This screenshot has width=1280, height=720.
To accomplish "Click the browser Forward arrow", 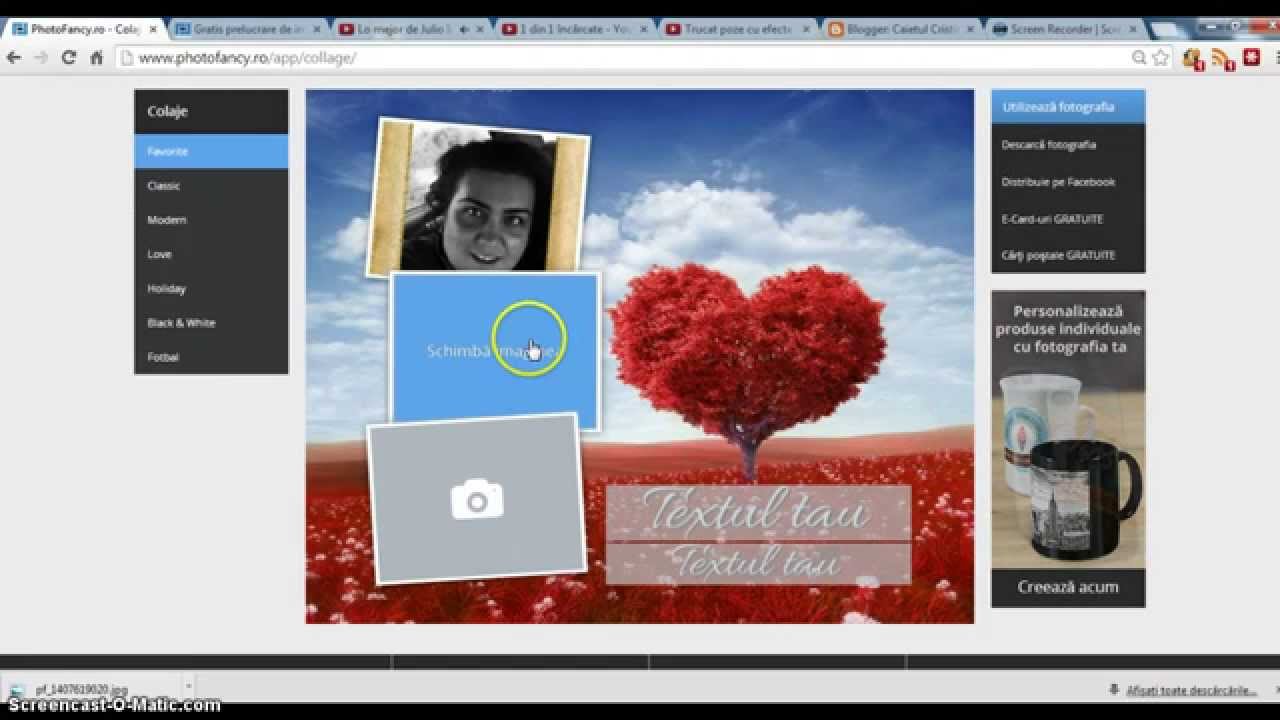I will 41,58.
